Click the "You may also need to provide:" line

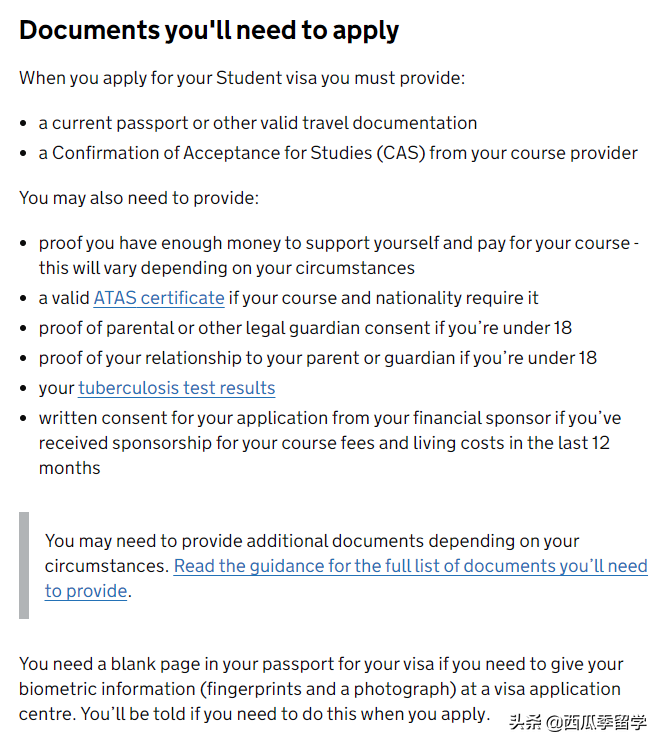coord(139,198)
